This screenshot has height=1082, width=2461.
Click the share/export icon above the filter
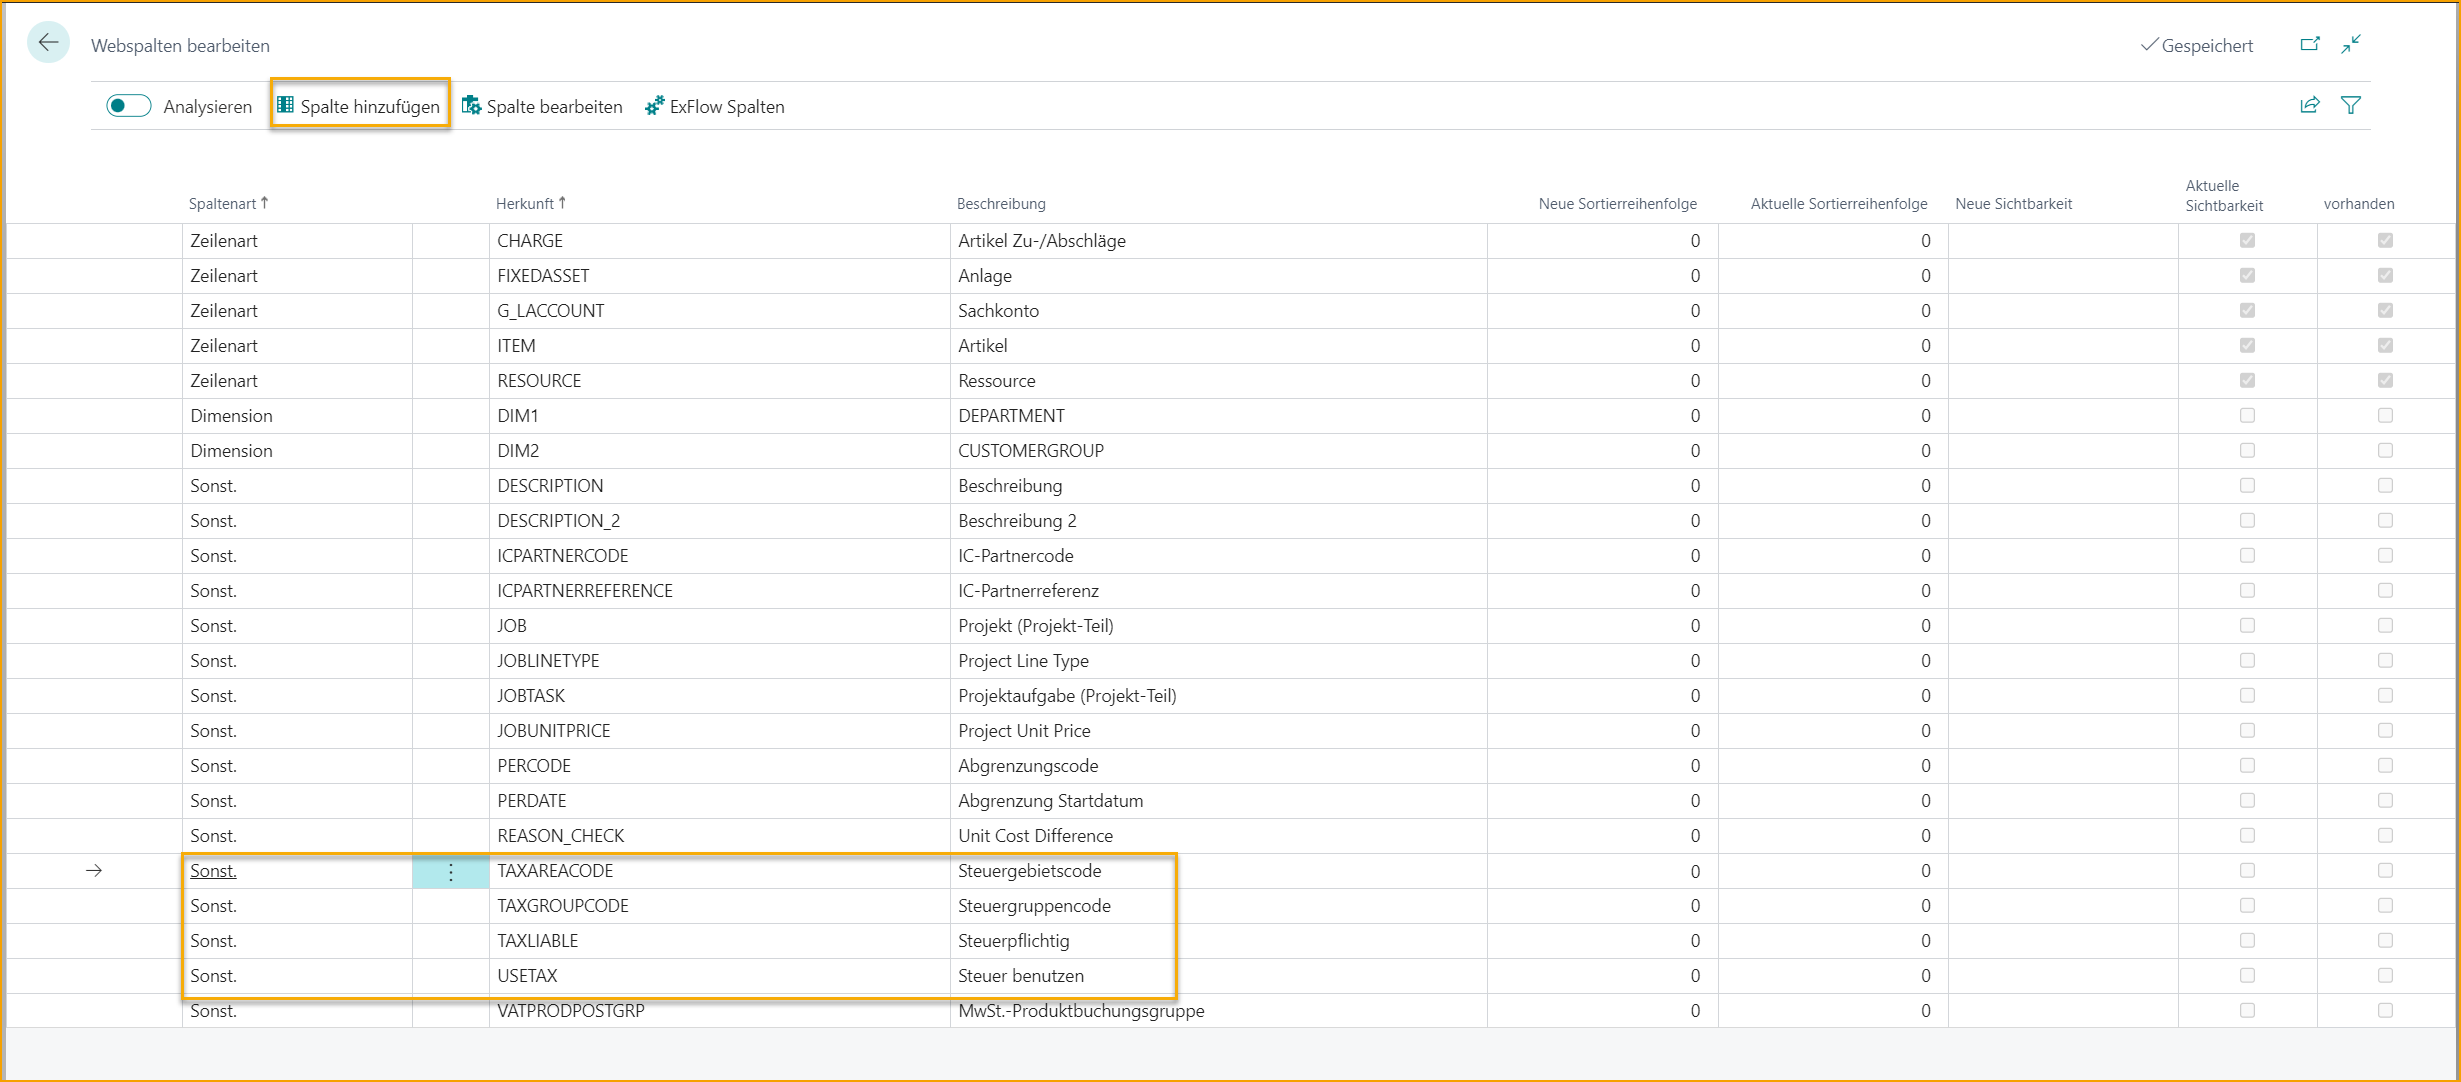[2310, 105]
